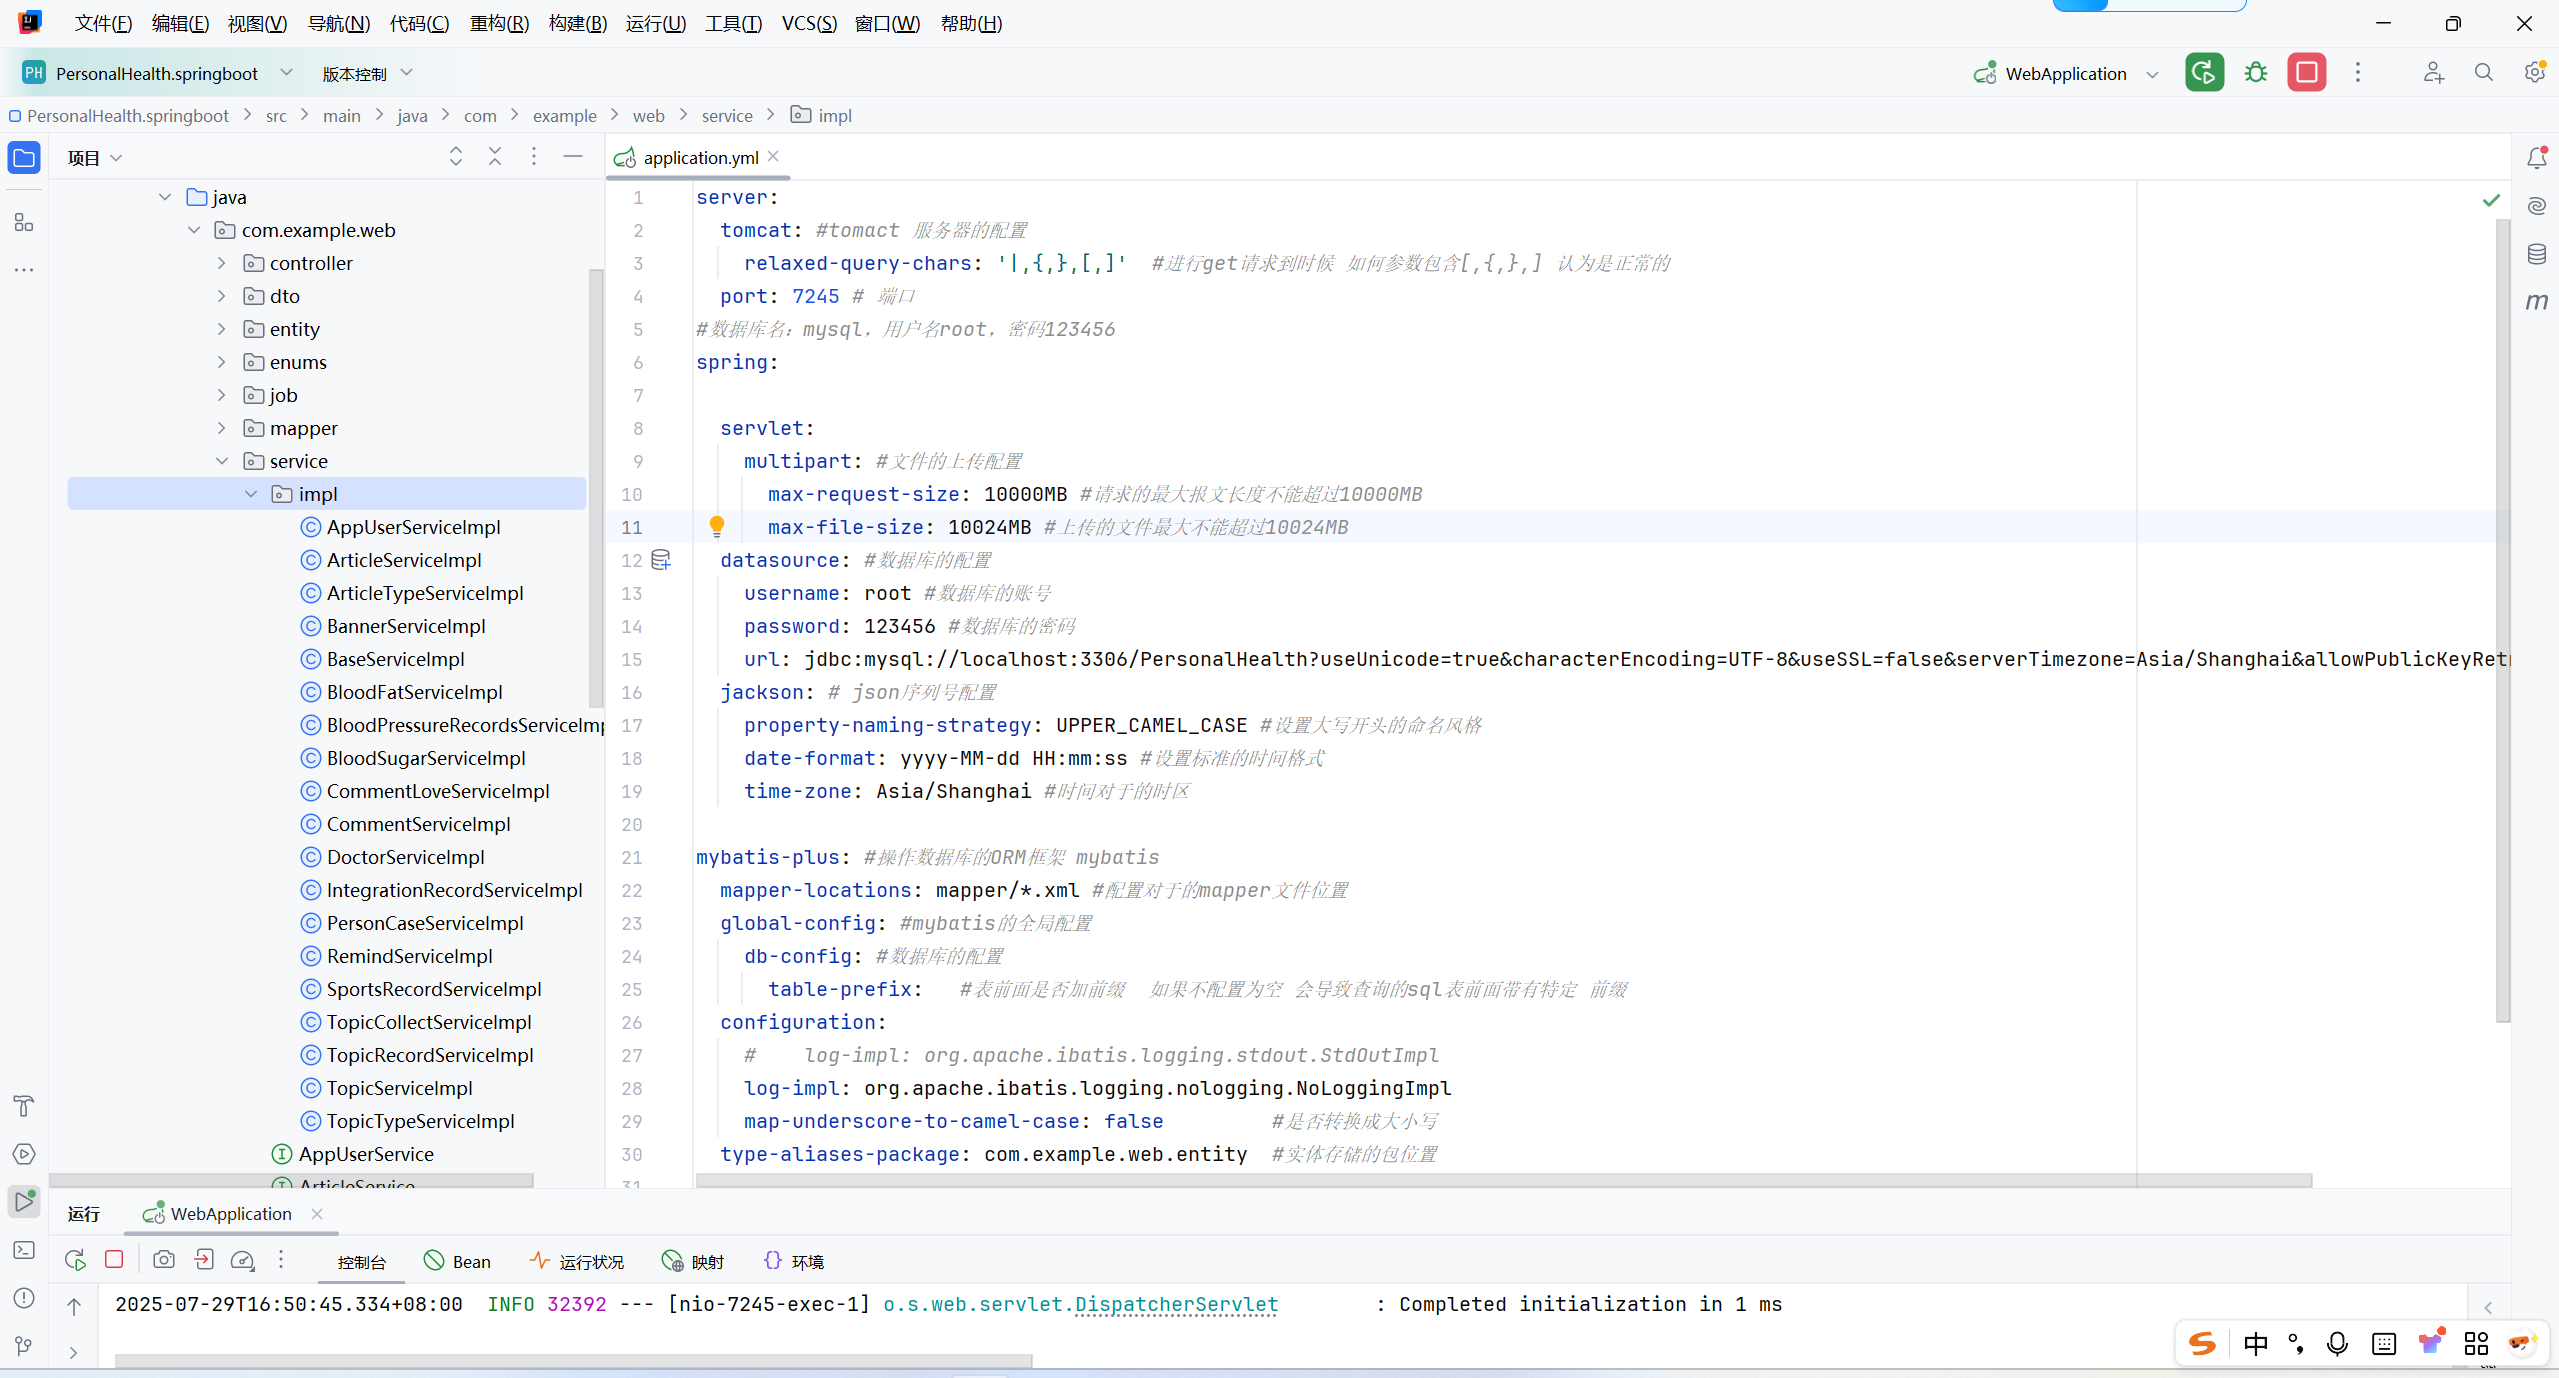This screenshot has height=1378, width=2559.
Task: Open the Run tool window icon
Action: [24, 1201]
